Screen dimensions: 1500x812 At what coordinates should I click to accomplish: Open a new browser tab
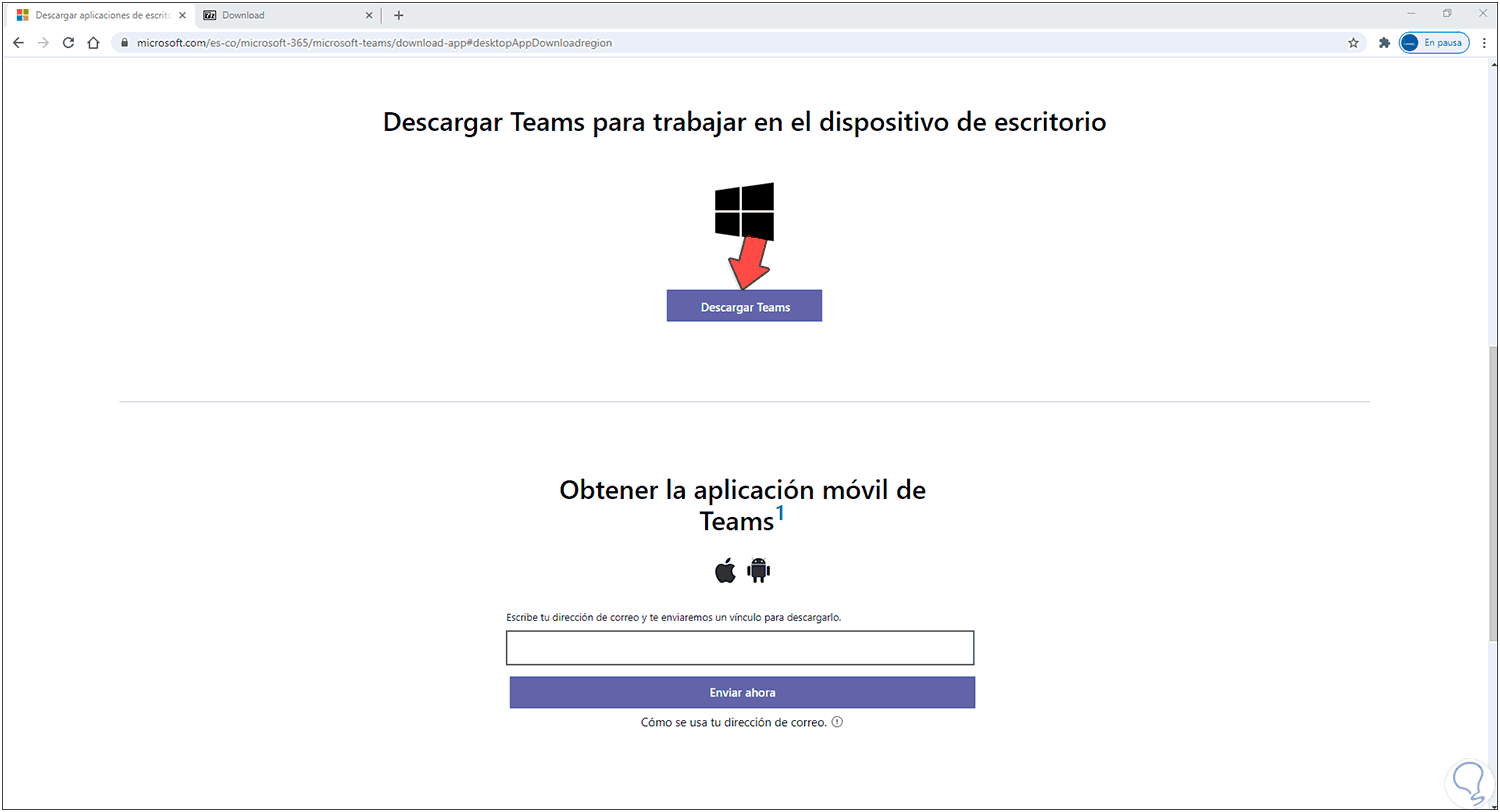[399, 15]
